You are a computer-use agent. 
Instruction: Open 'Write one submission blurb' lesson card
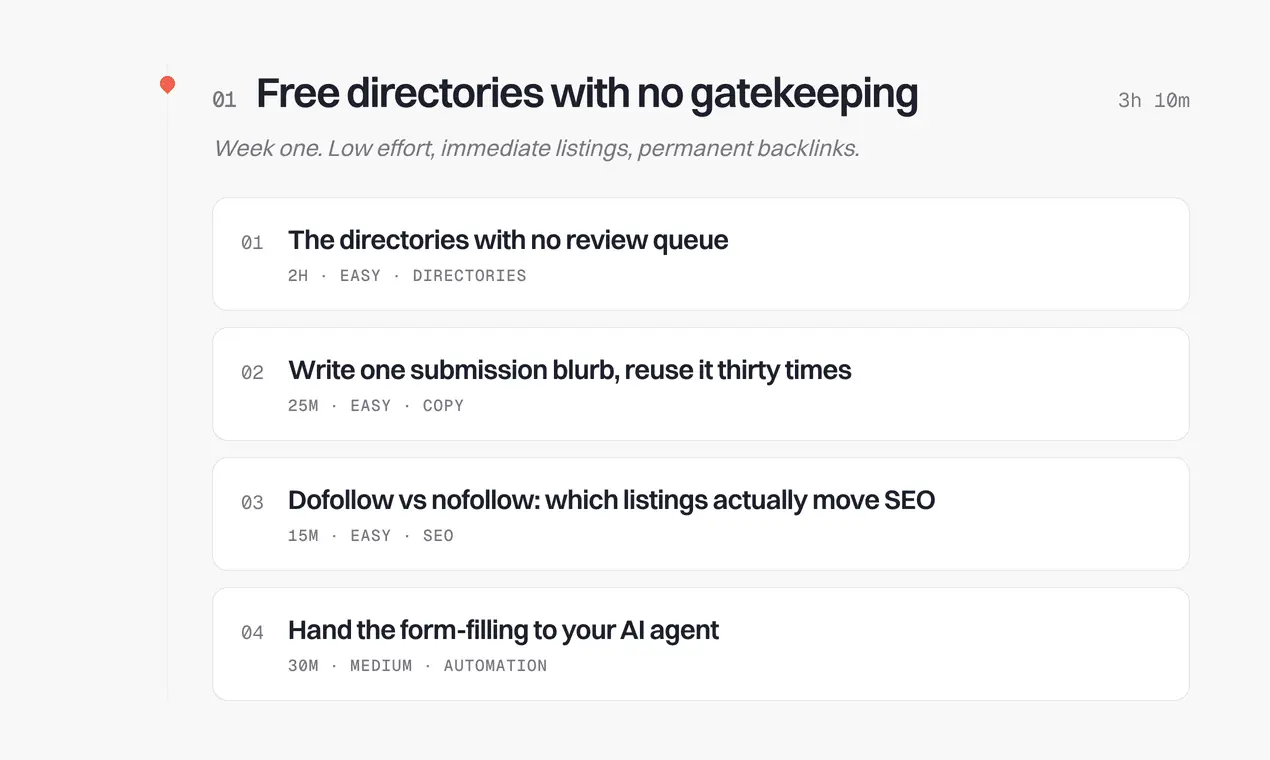[700, 384]
